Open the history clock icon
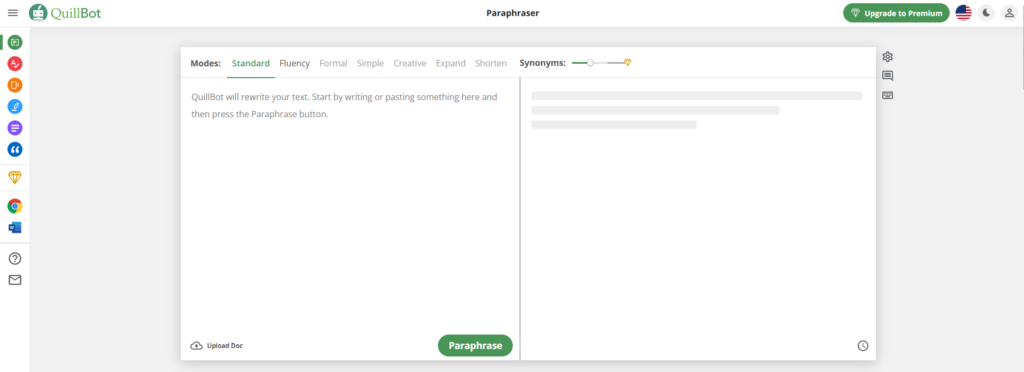 pos(863,346)
